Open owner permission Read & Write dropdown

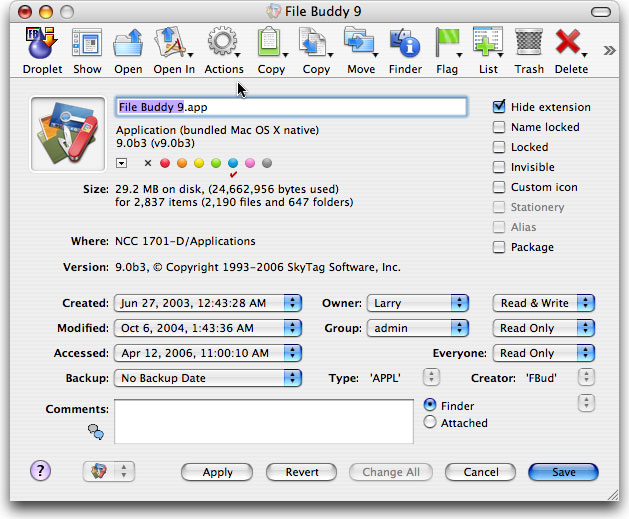[544, 303]
